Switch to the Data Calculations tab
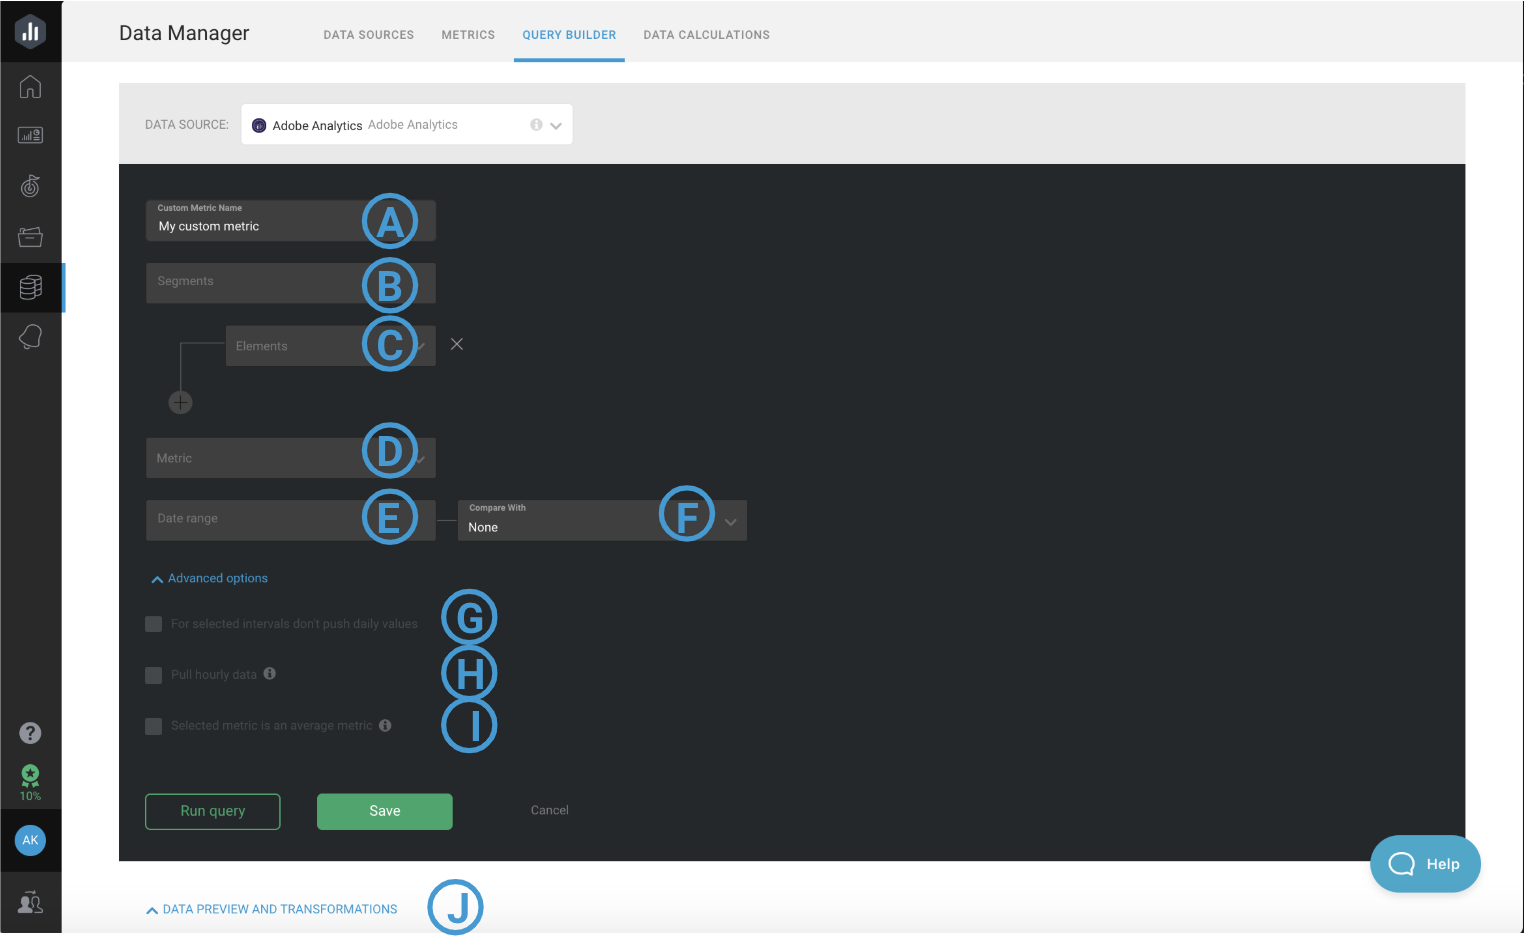Image resolution: width=1524 pixels, height=936 pixels. click(x=707, y=35)
